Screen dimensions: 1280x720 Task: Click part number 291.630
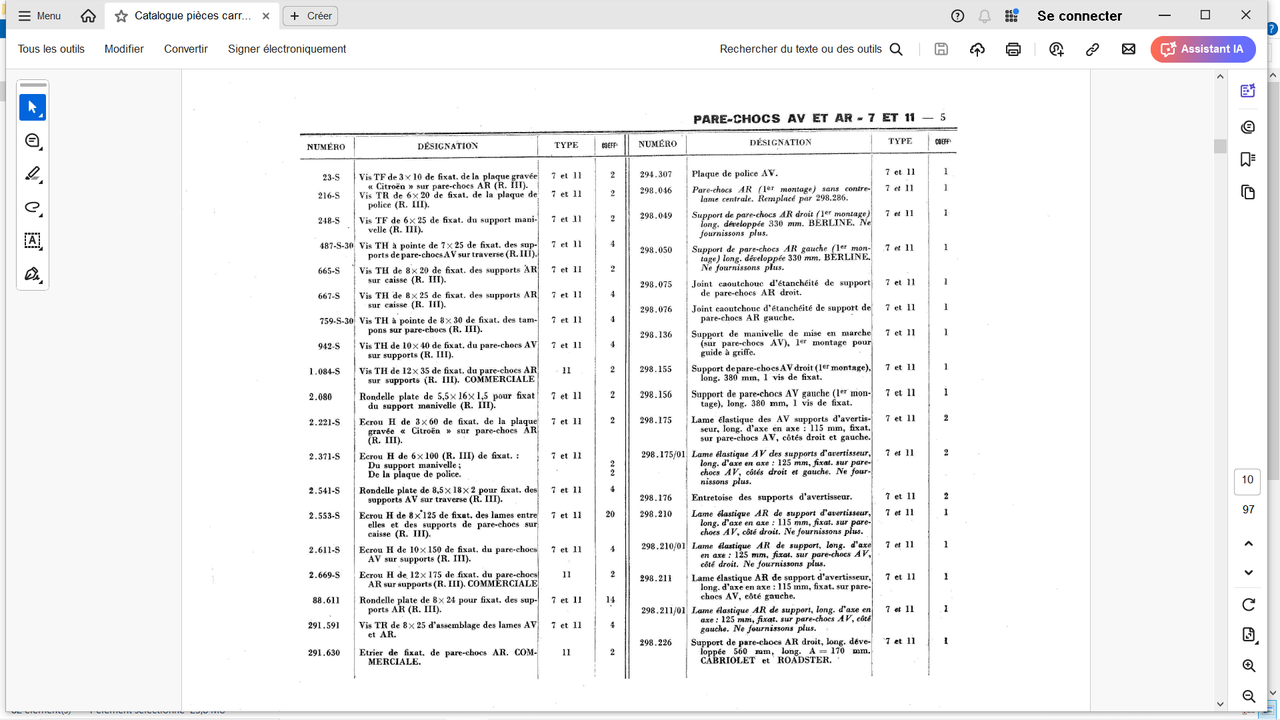tap(324, 653)
